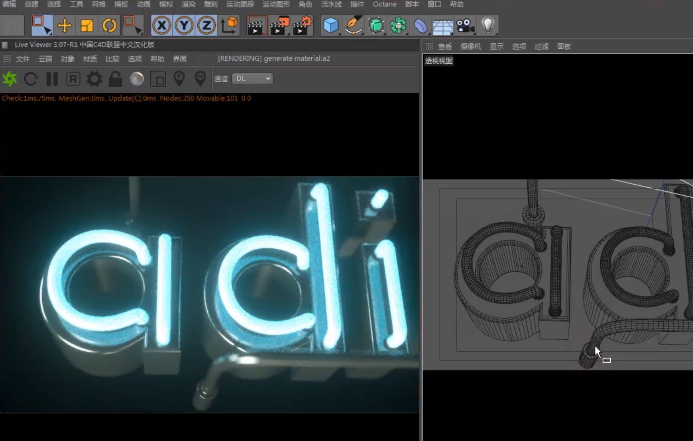Screen dimensions: 693x441
Task: Activate the Scale tool
Action: pyautogui.click(x=87, y=26)
